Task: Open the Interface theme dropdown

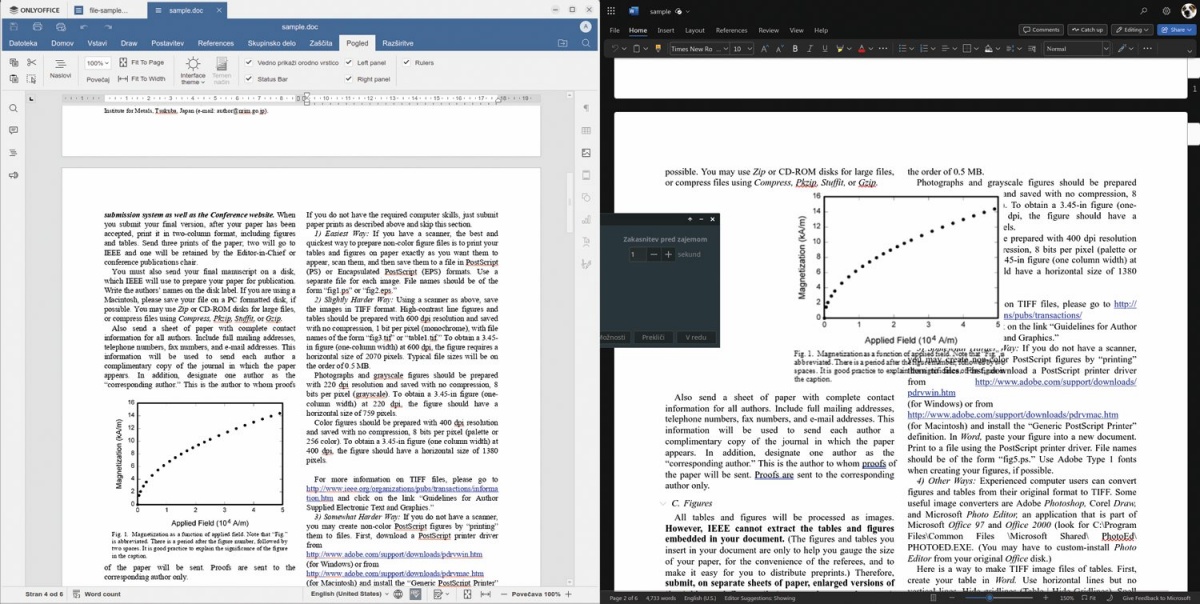Action: [193, 70]
